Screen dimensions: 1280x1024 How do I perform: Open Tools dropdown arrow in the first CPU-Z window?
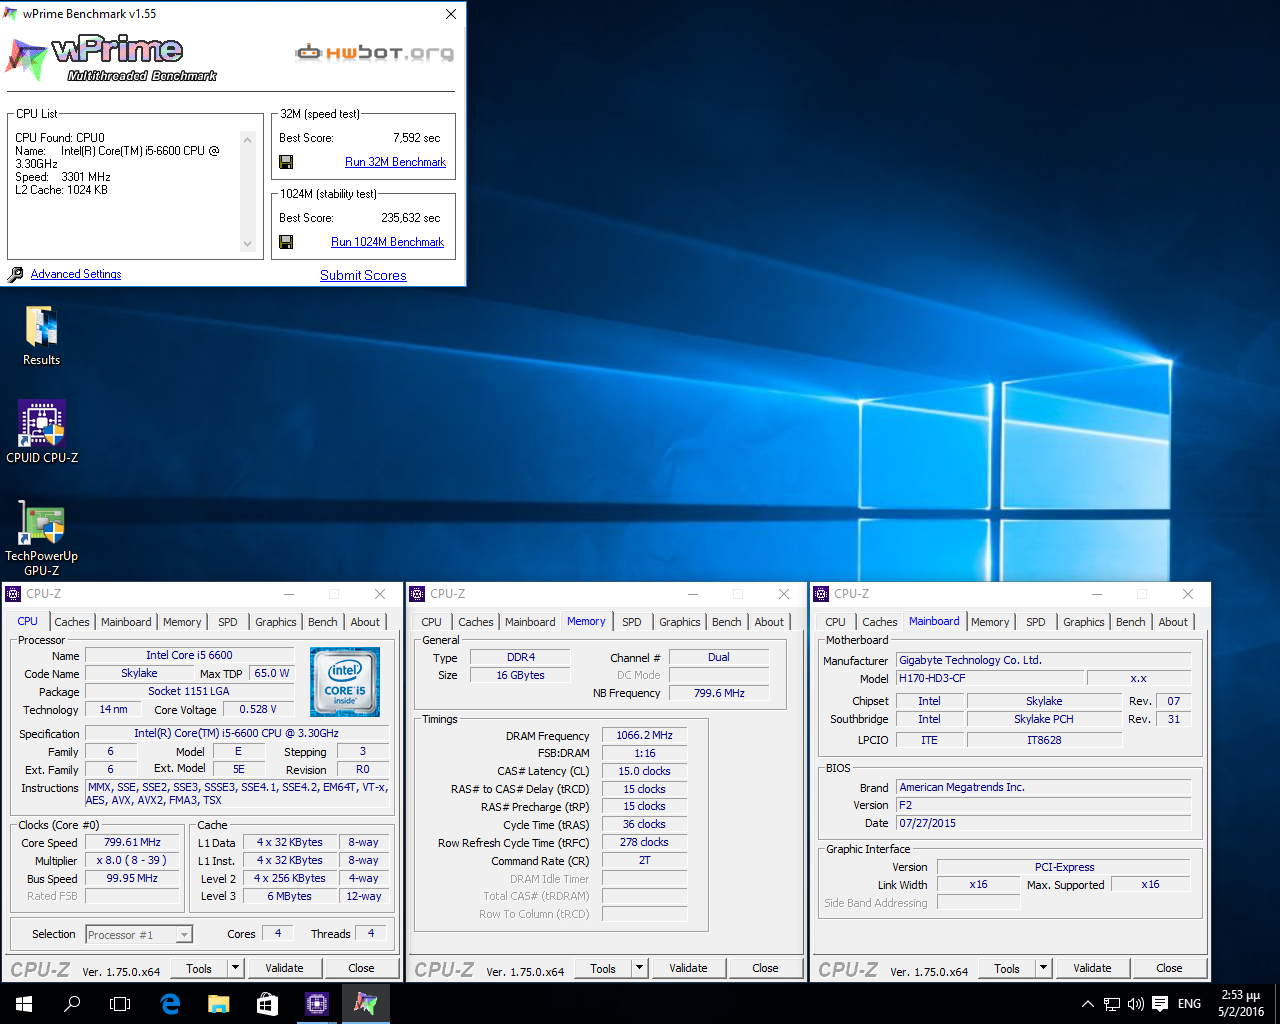pyautogui.click(x=235, y=968)
